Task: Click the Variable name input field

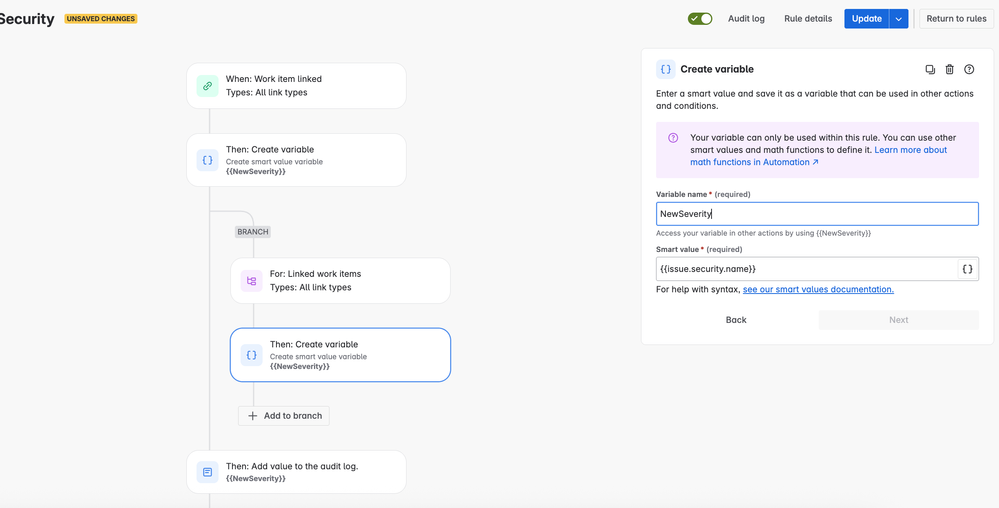Action: pyautogui.click(x=817, y=214)
